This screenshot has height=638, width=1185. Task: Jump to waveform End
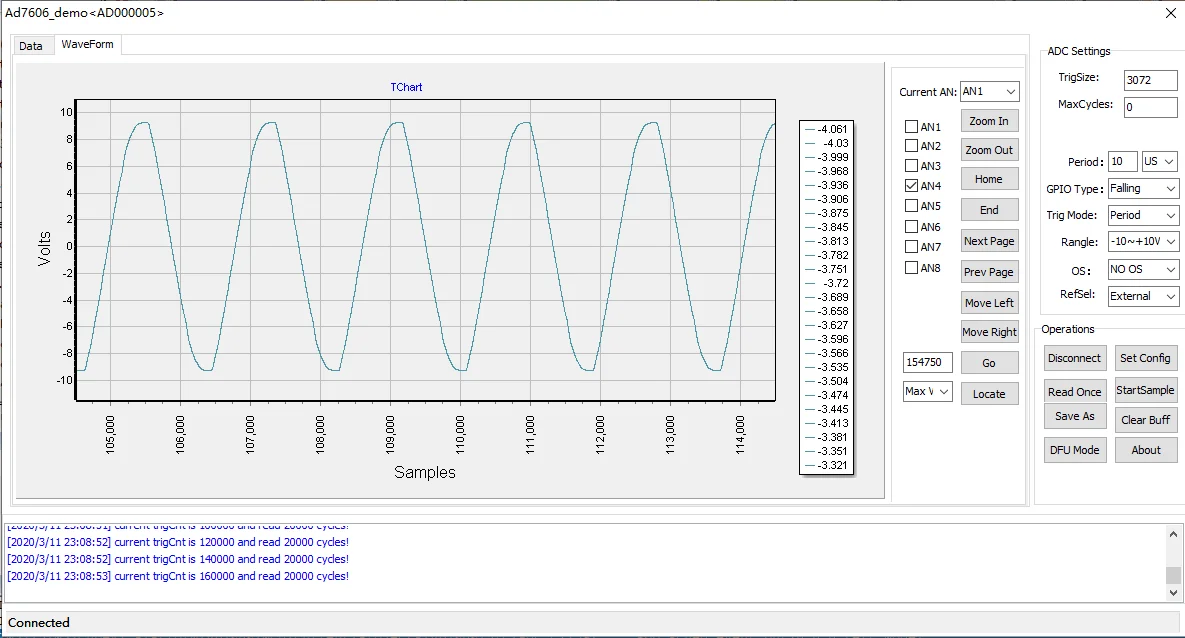click(989, 210)
